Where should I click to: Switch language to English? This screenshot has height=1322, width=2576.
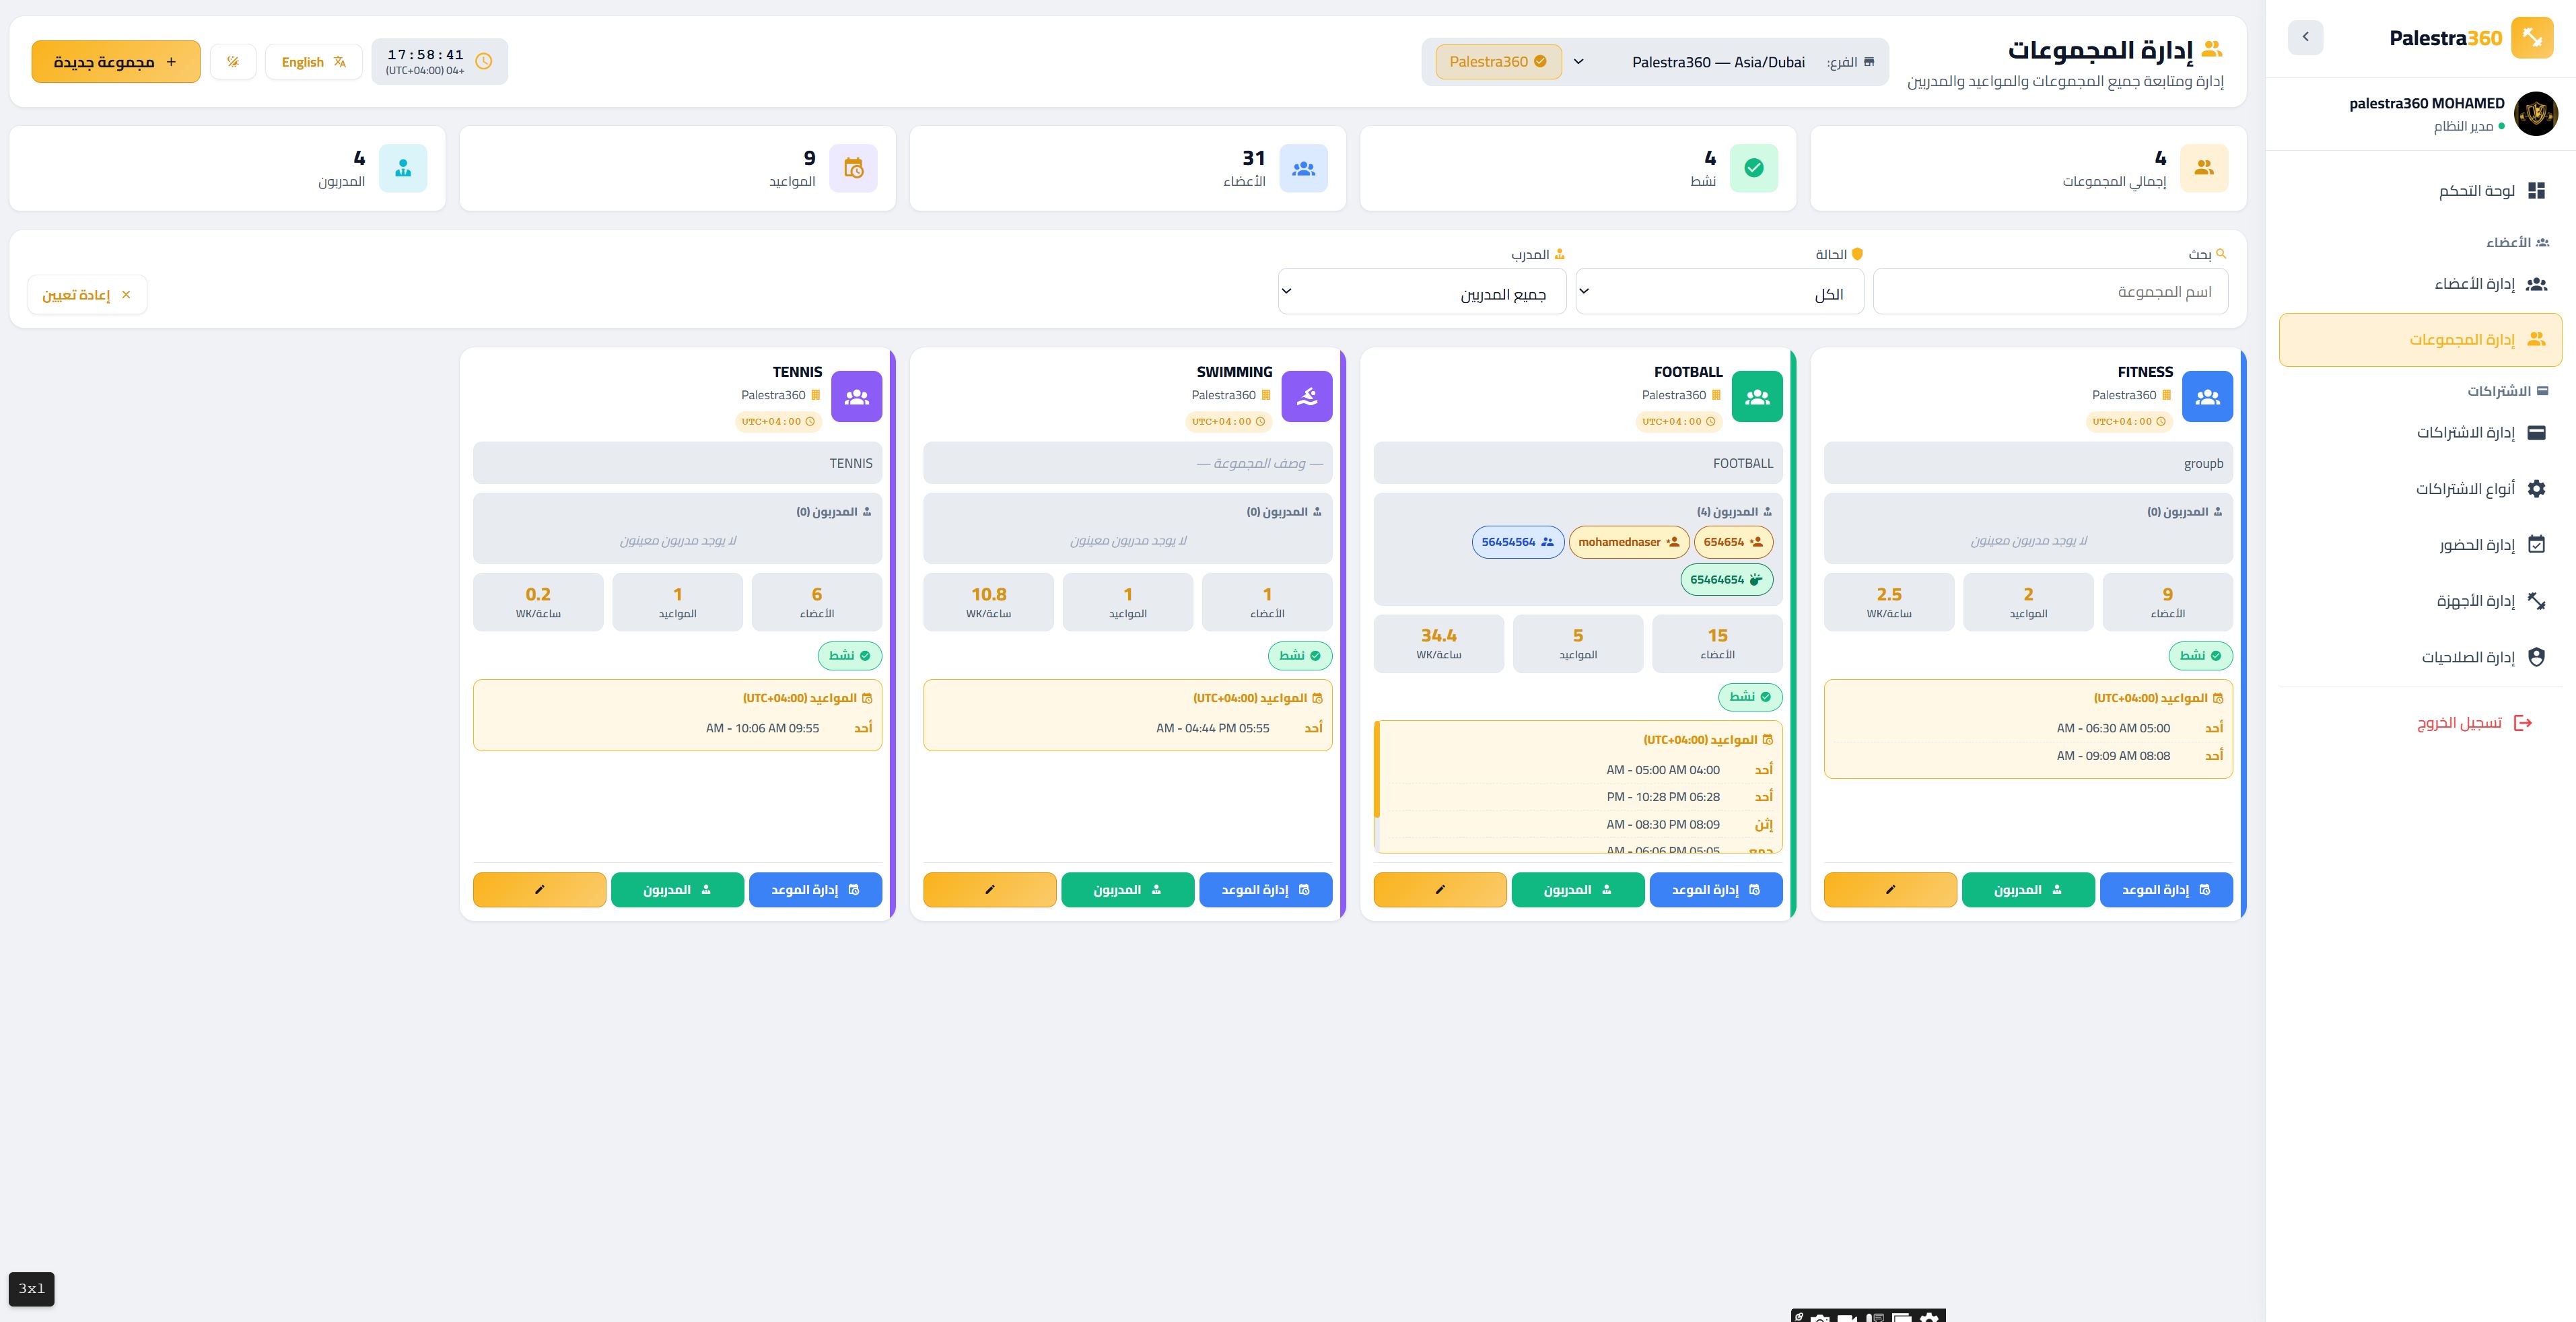coord(313,62)
